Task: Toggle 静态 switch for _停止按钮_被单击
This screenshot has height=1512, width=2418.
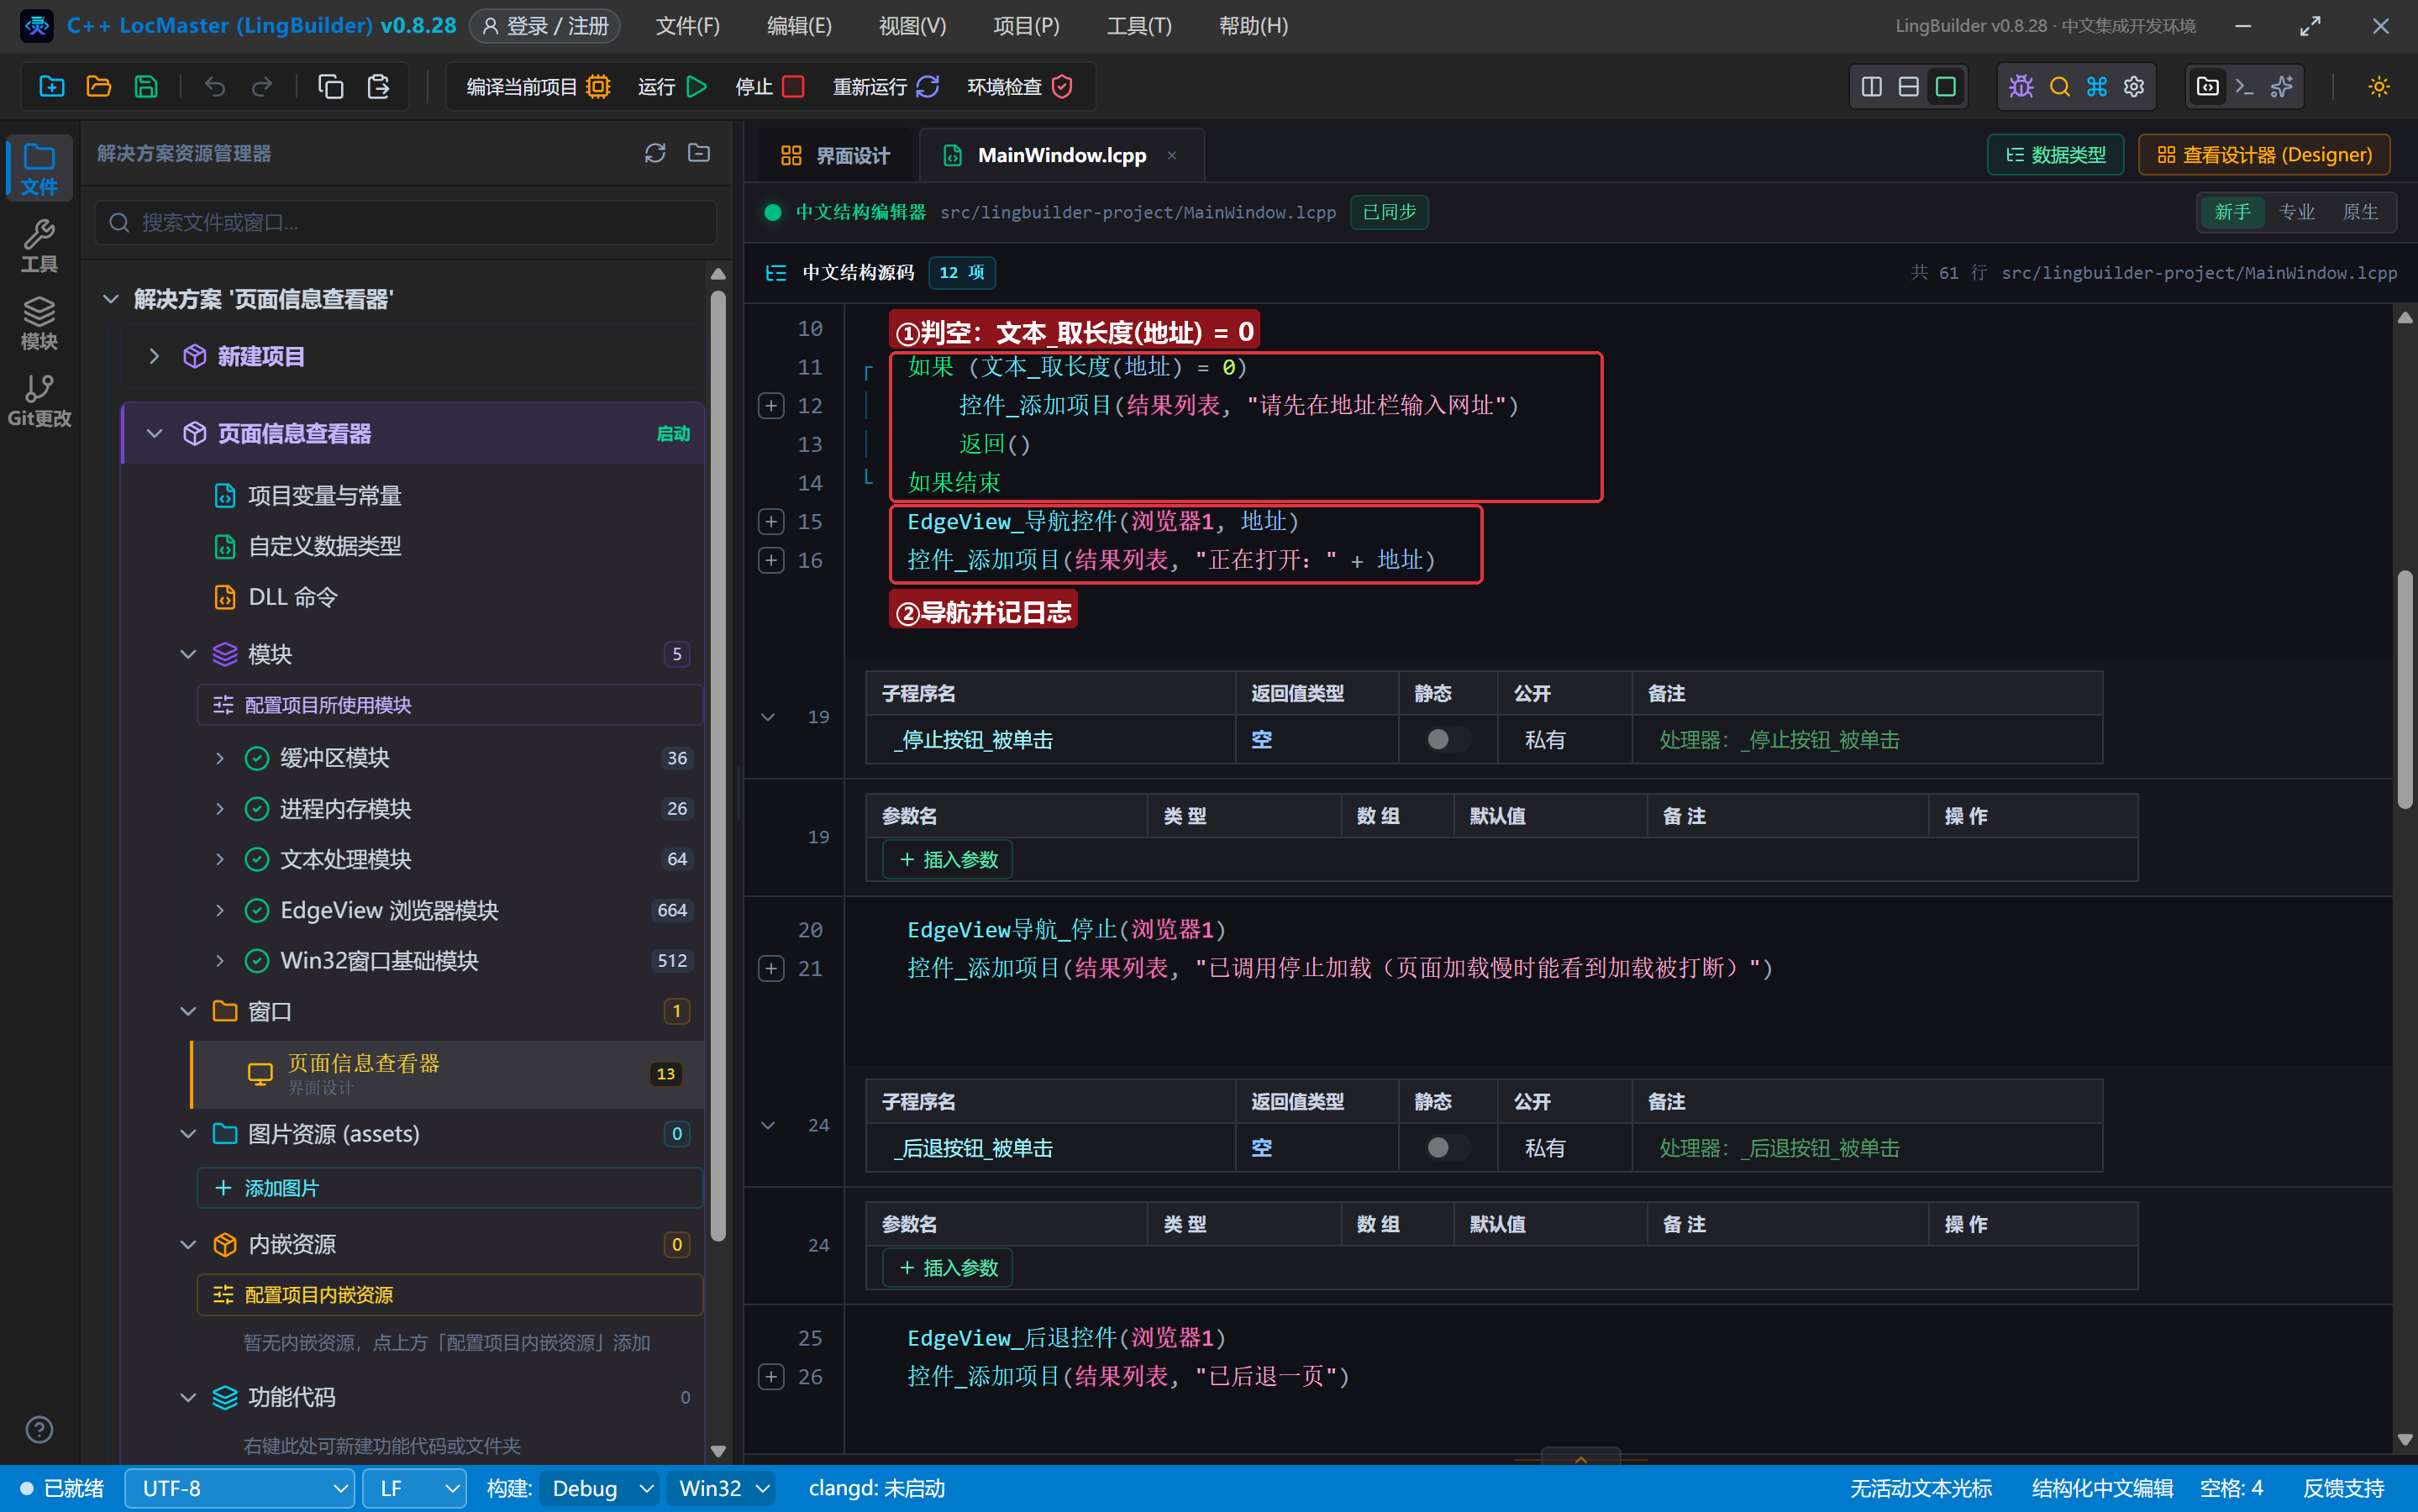Action: (x=1446, y=739)
